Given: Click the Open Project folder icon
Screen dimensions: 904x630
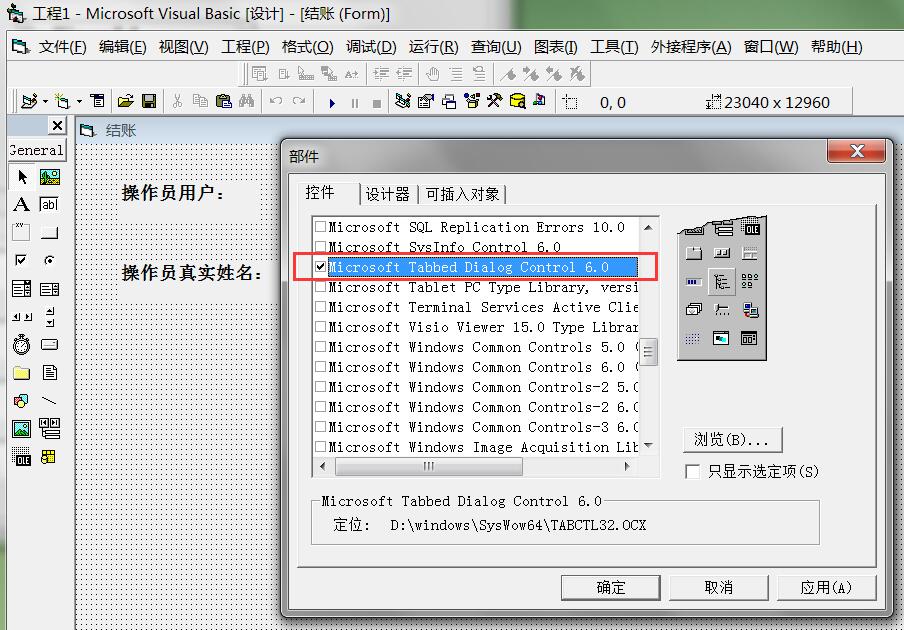Looking at the screenshot, I should tap(125, 101).
